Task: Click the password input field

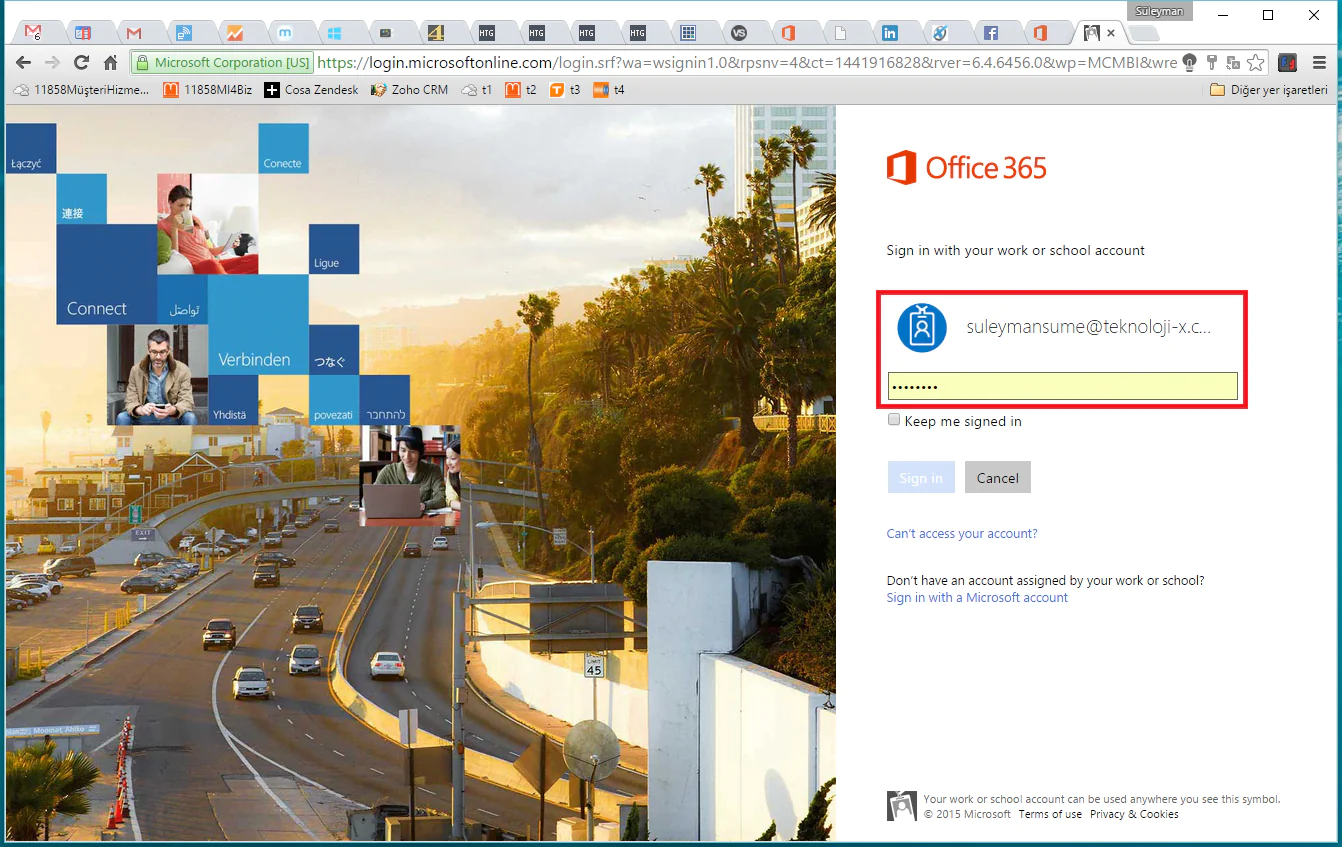Action: (1062, 385)
